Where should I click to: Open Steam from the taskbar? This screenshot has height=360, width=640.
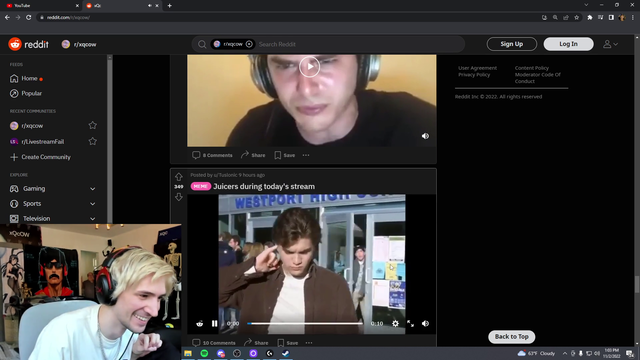[x=285, y=353]
